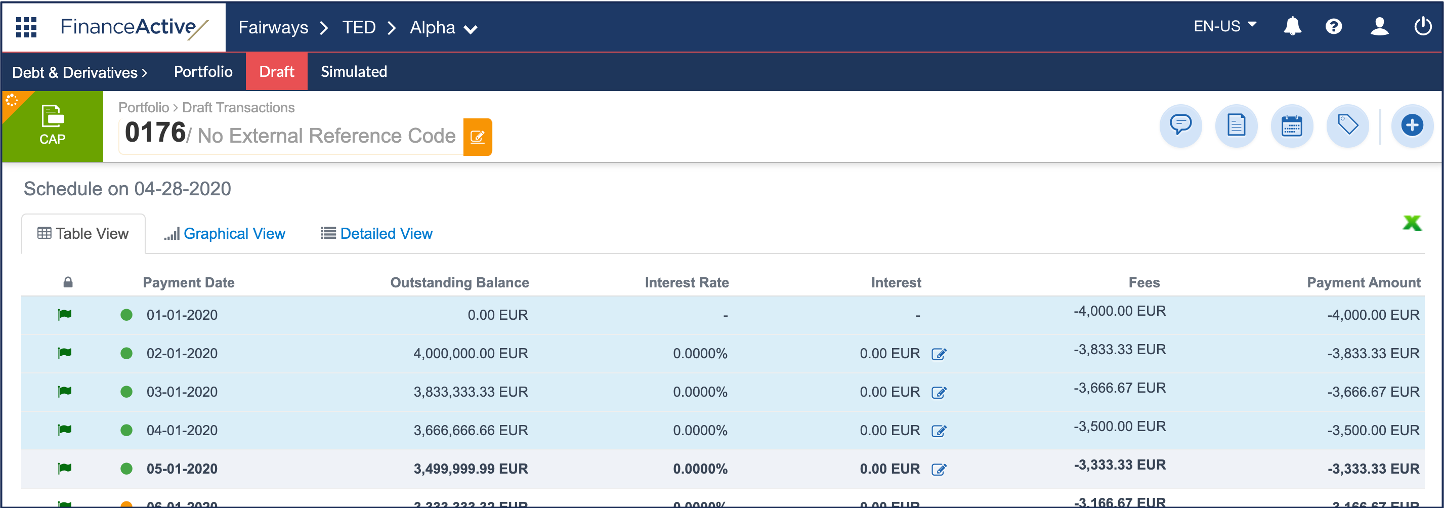1444x508 pixels.
Task: Select the 3,833,333.33 EUR balance cell
Action: tap(470, 392)
